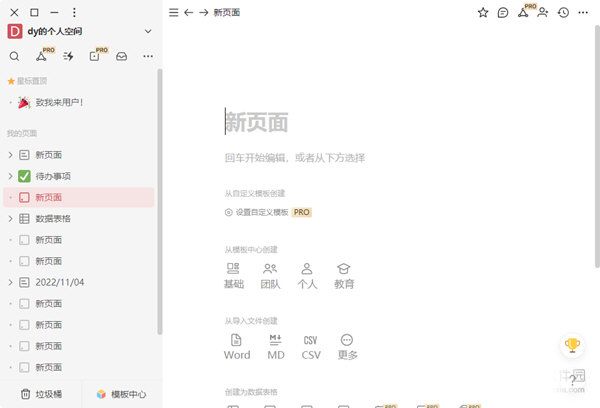
Task: Go back with the left arrow
Action: pyautogui.click(x=189, y=13)
